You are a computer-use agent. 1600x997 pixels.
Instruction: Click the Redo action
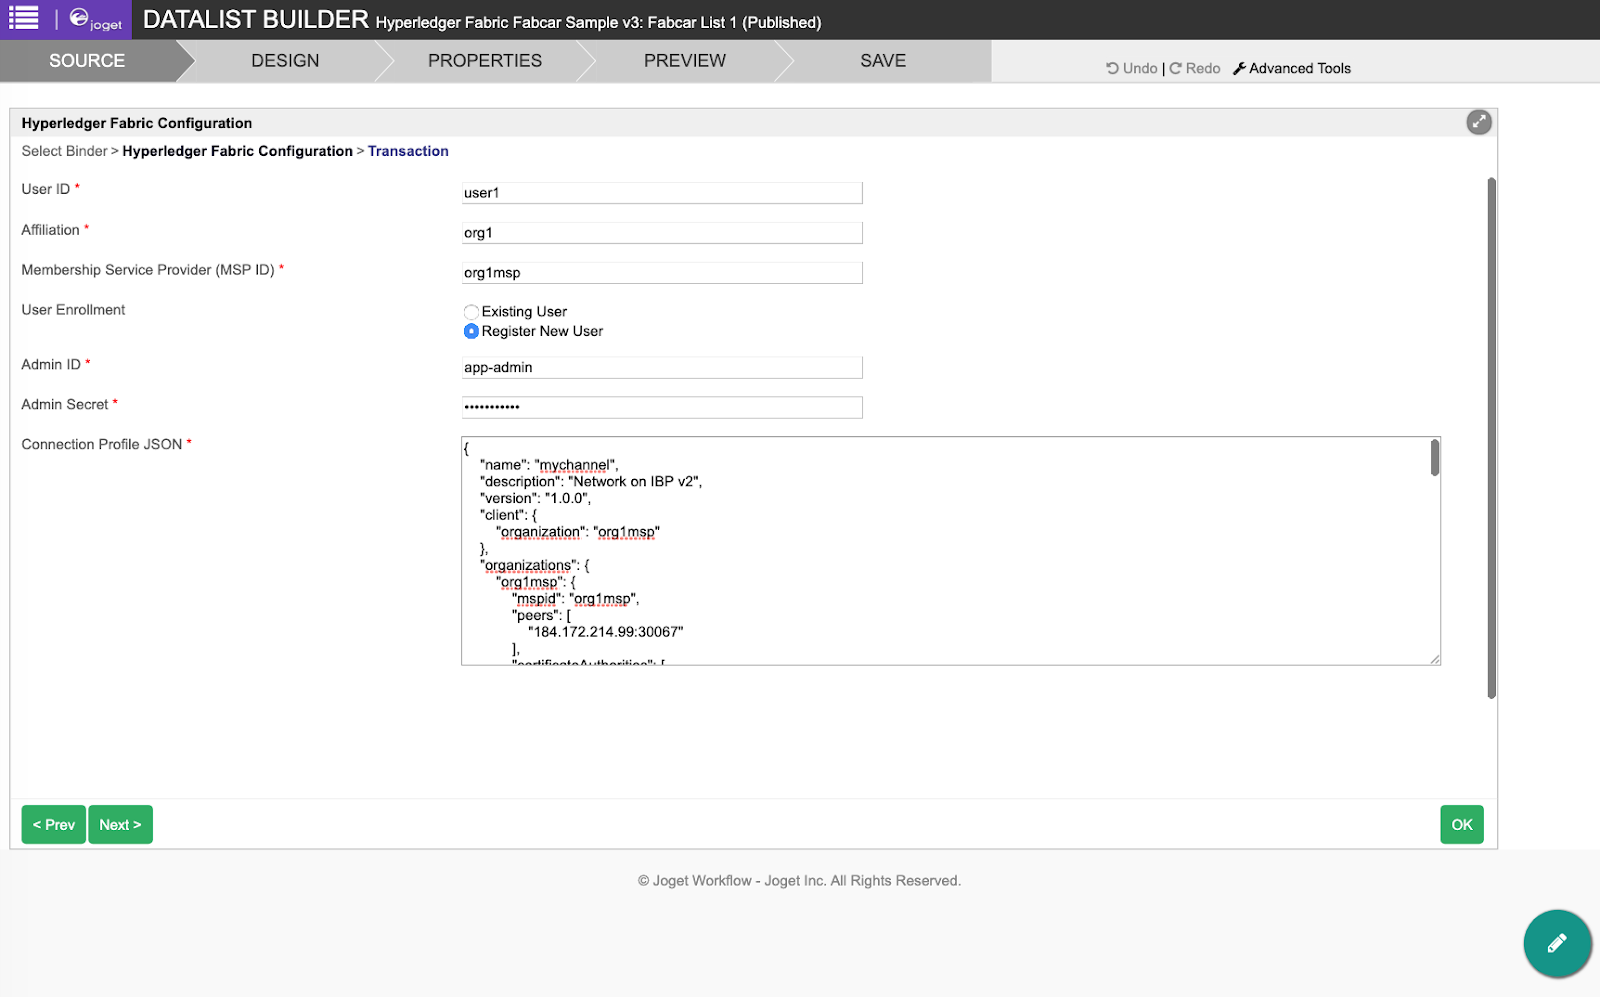1195,68
